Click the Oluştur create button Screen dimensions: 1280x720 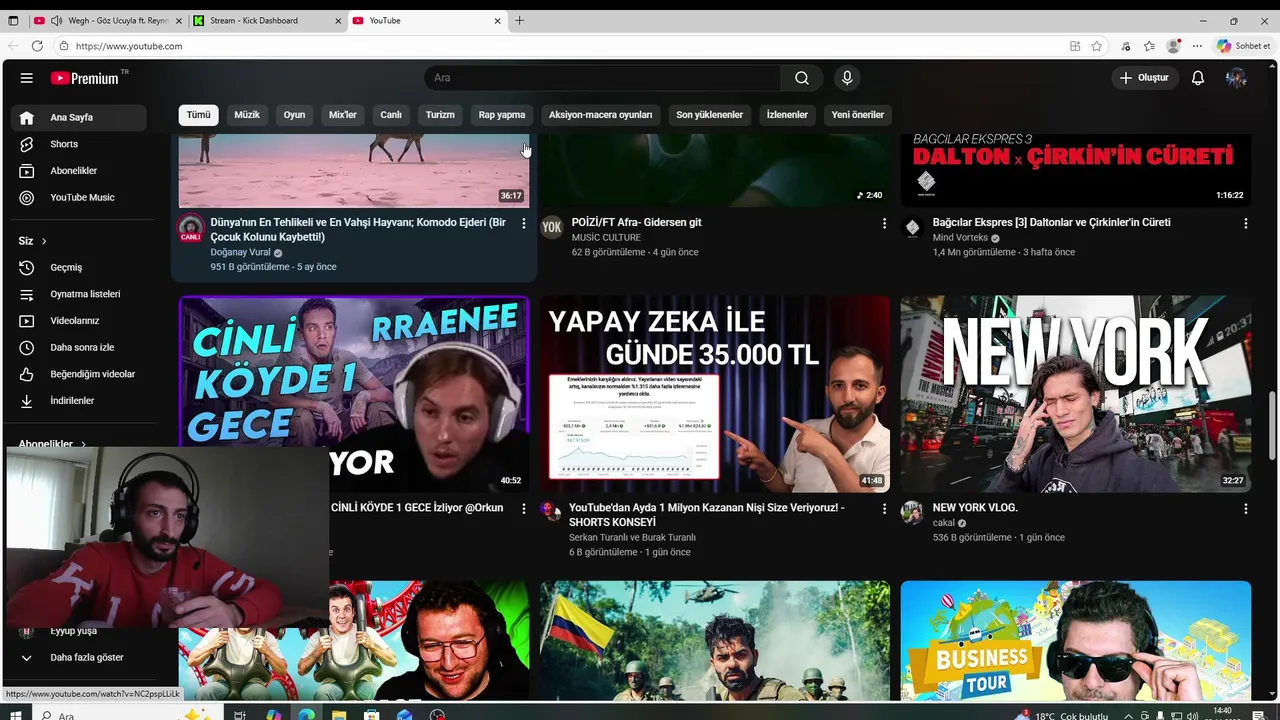coord(1144,78)
